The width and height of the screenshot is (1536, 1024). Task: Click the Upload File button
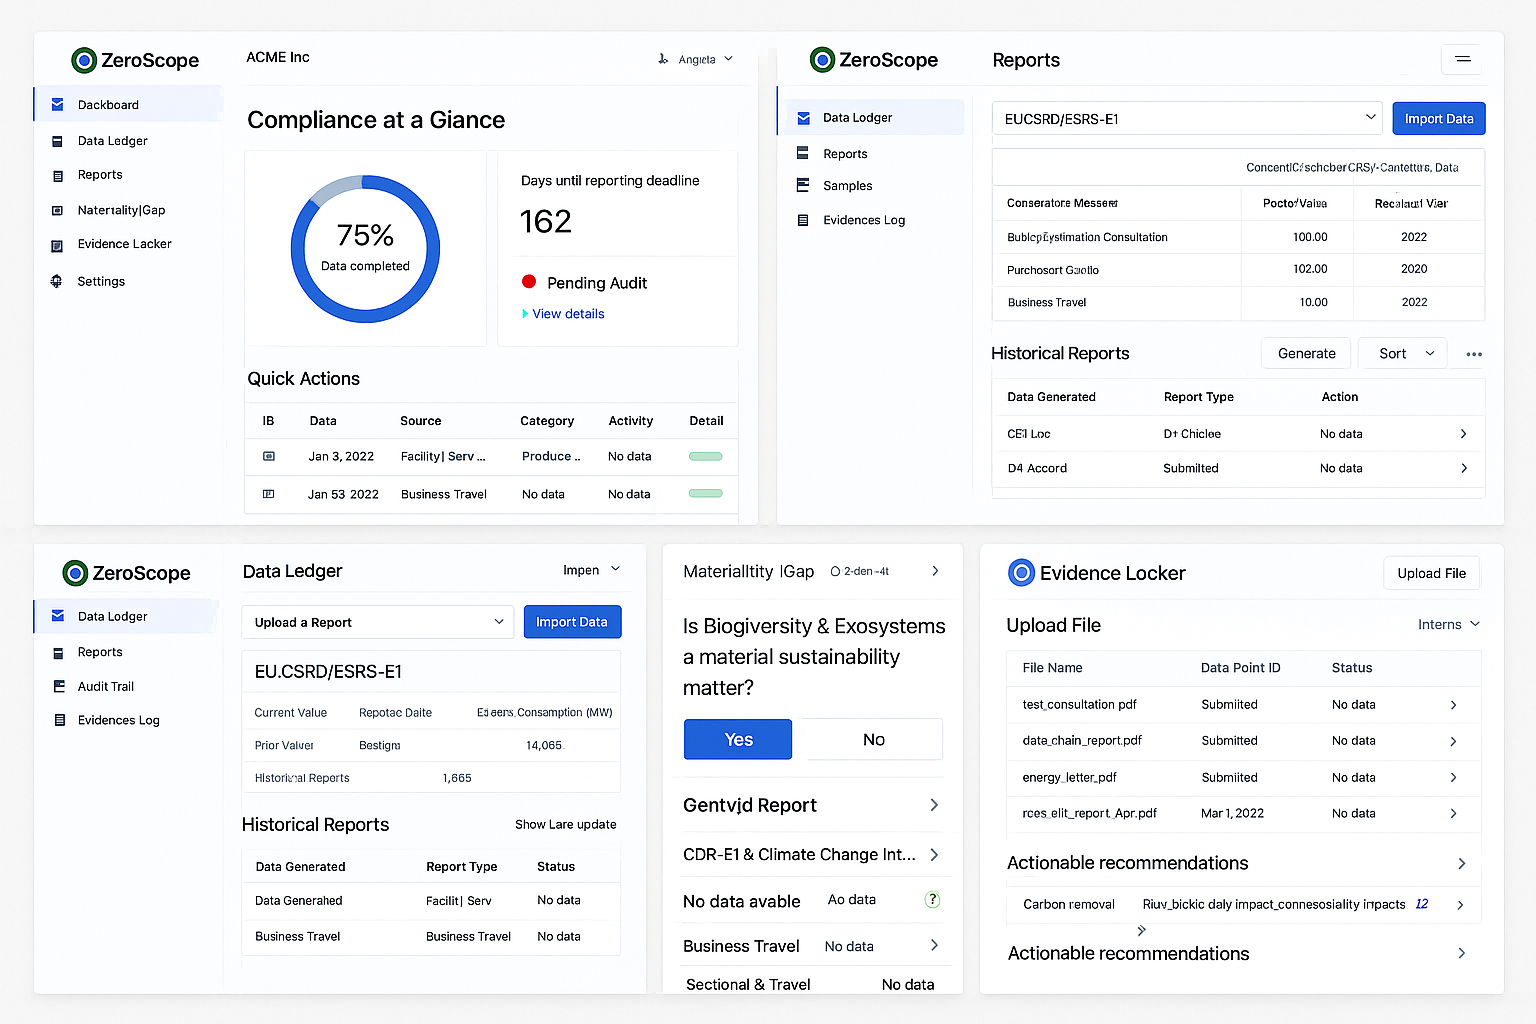tap(1431, 572)
